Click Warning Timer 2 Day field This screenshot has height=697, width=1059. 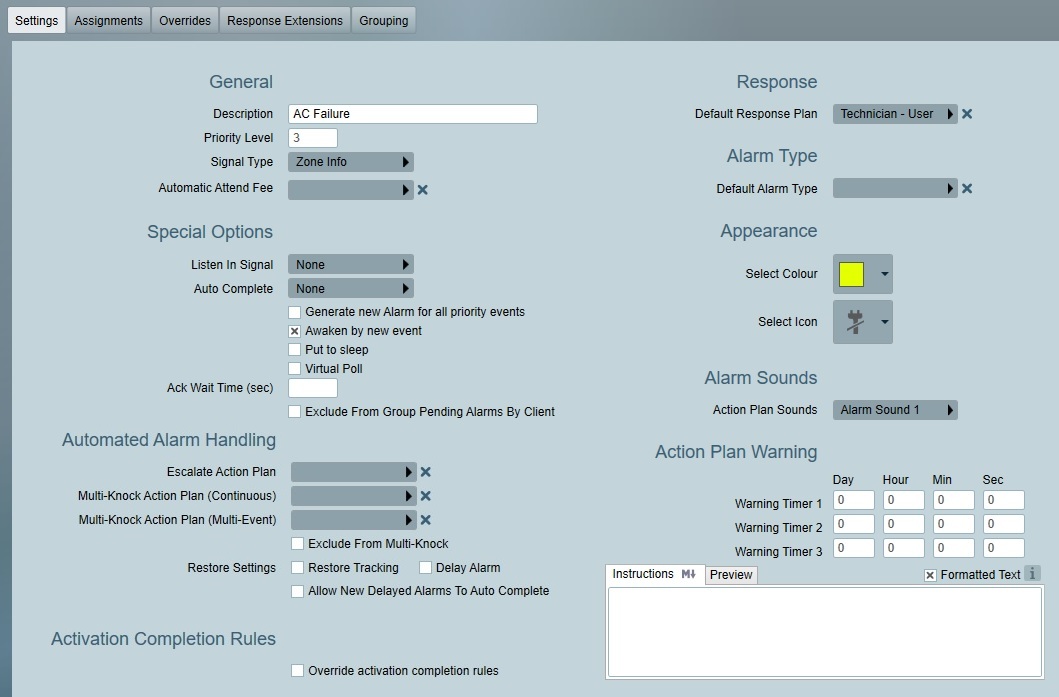(854, 524)
